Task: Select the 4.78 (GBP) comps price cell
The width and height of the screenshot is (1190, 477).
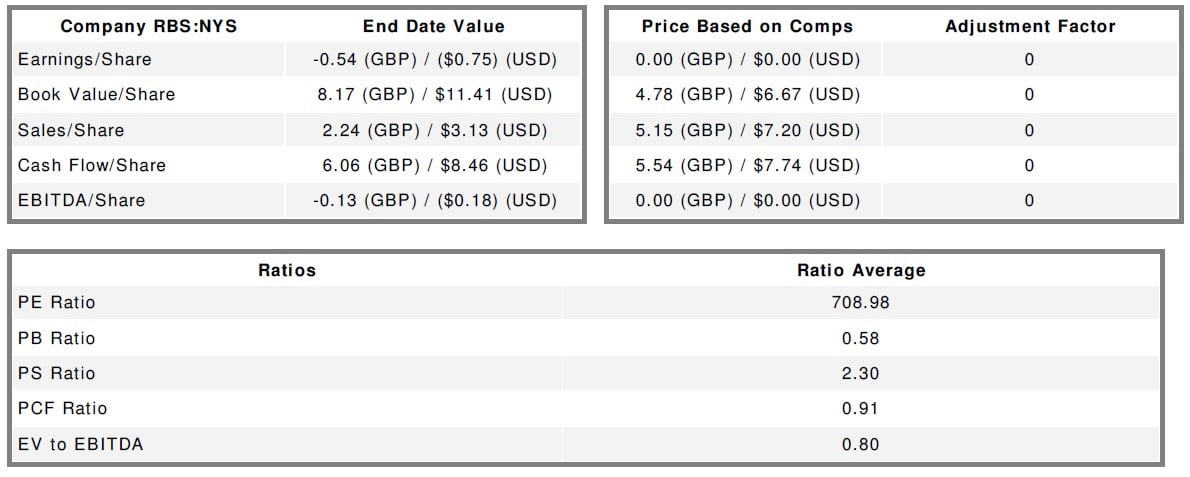Action: point(747,95)
